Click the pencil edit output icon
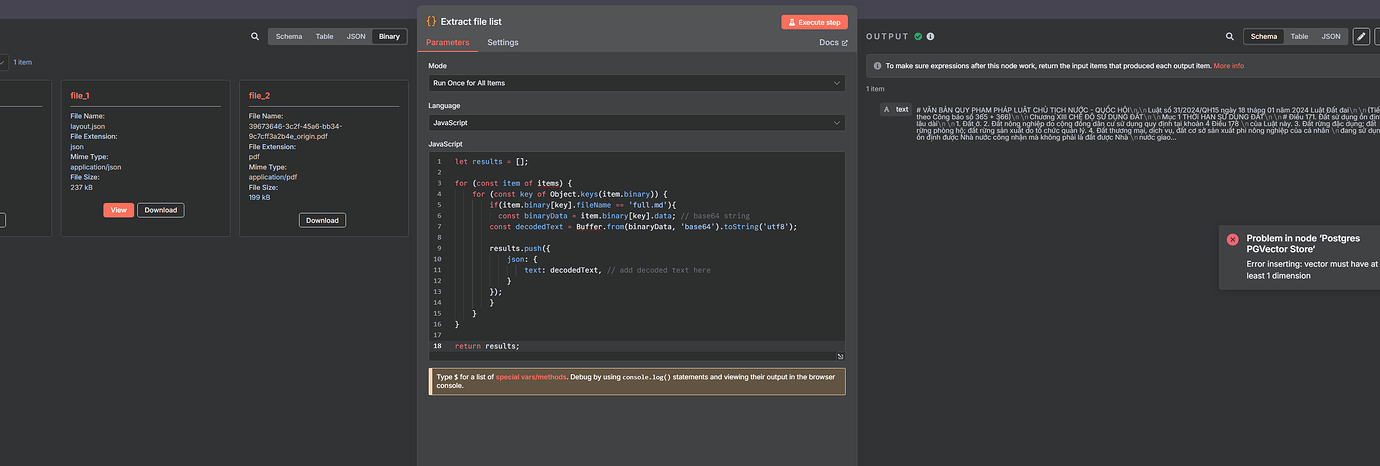Image resolution: width=1380 pixels, height=466 pixels. [x=1361, y=36]
